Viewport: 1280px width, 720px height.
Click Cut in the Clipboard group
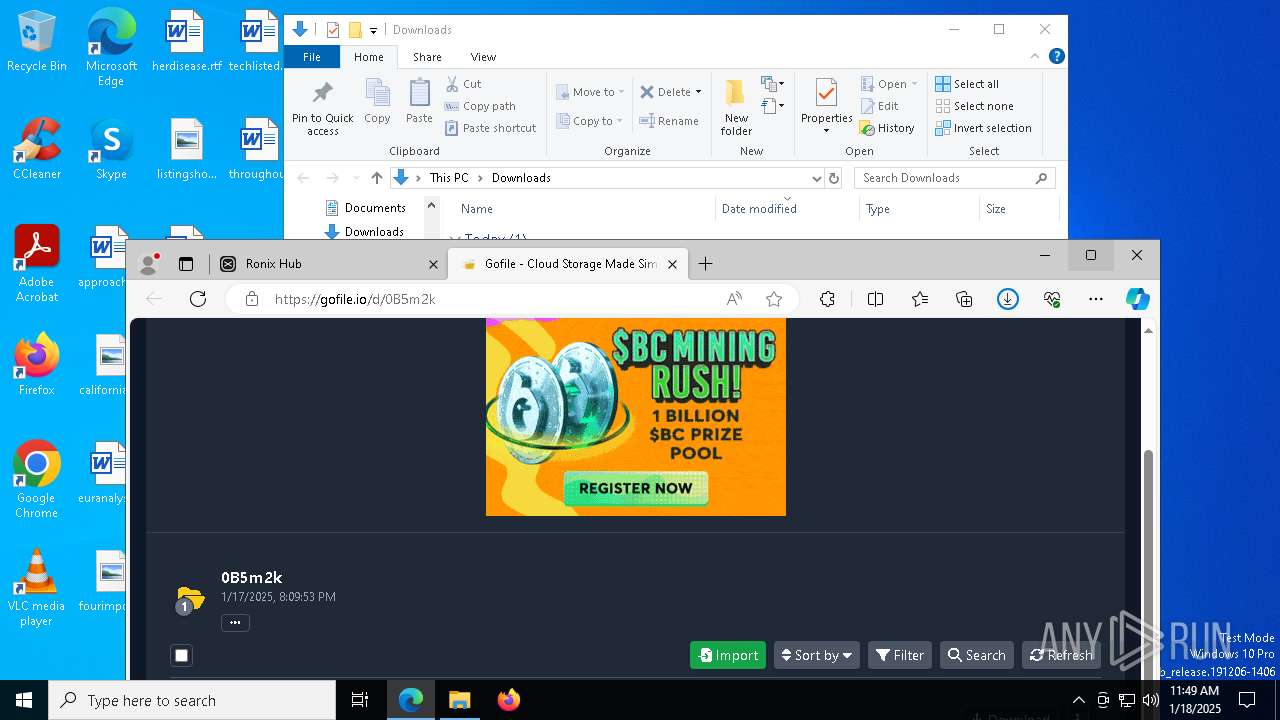tap(463, 84)
